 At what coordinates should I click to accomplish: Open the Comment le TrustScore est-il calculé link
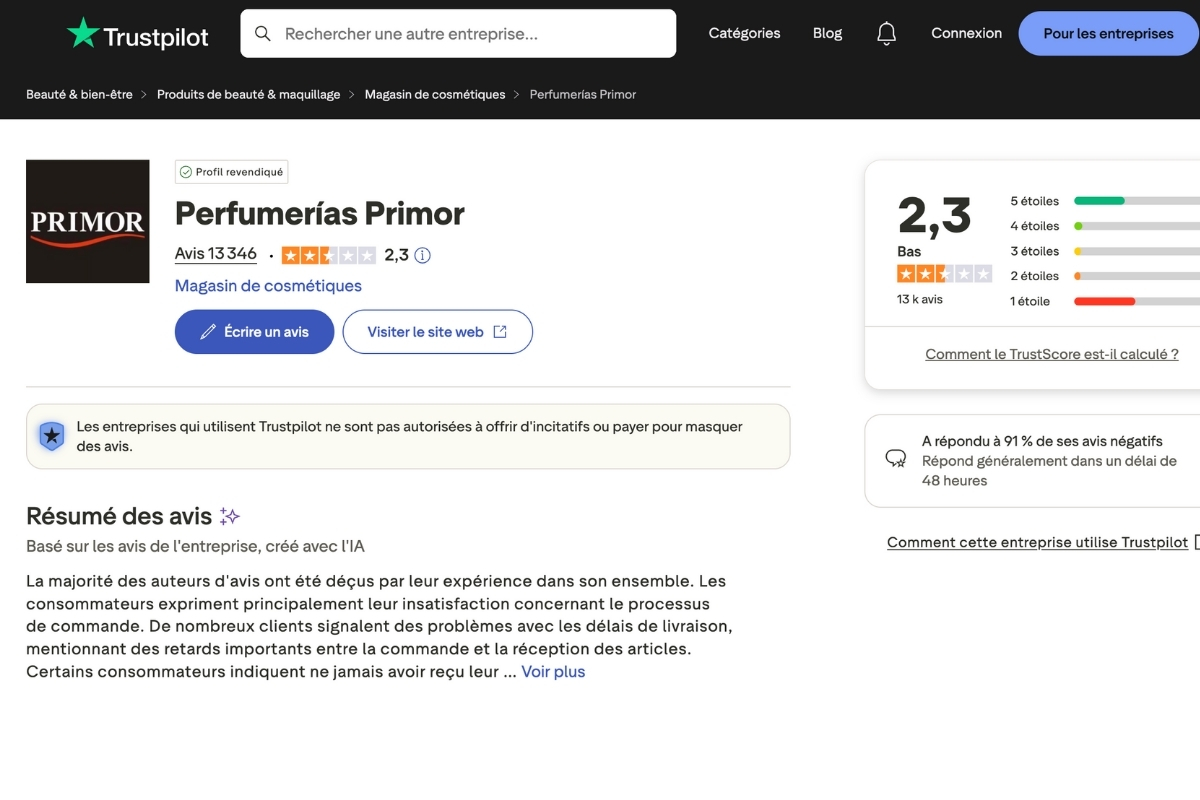coord(1053,354)
